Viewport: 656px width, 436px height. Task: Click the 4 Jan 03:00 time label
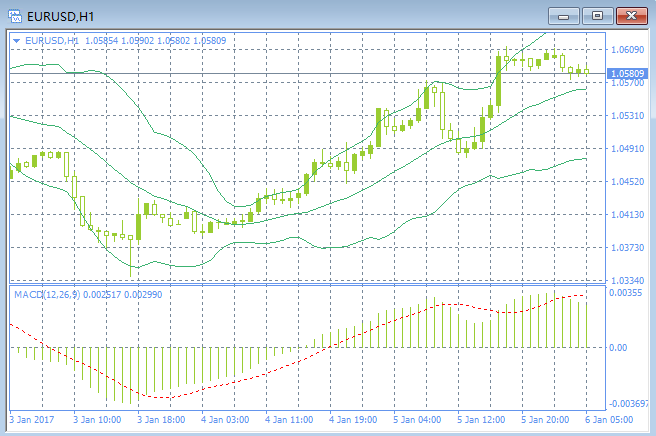click(225, 420)
